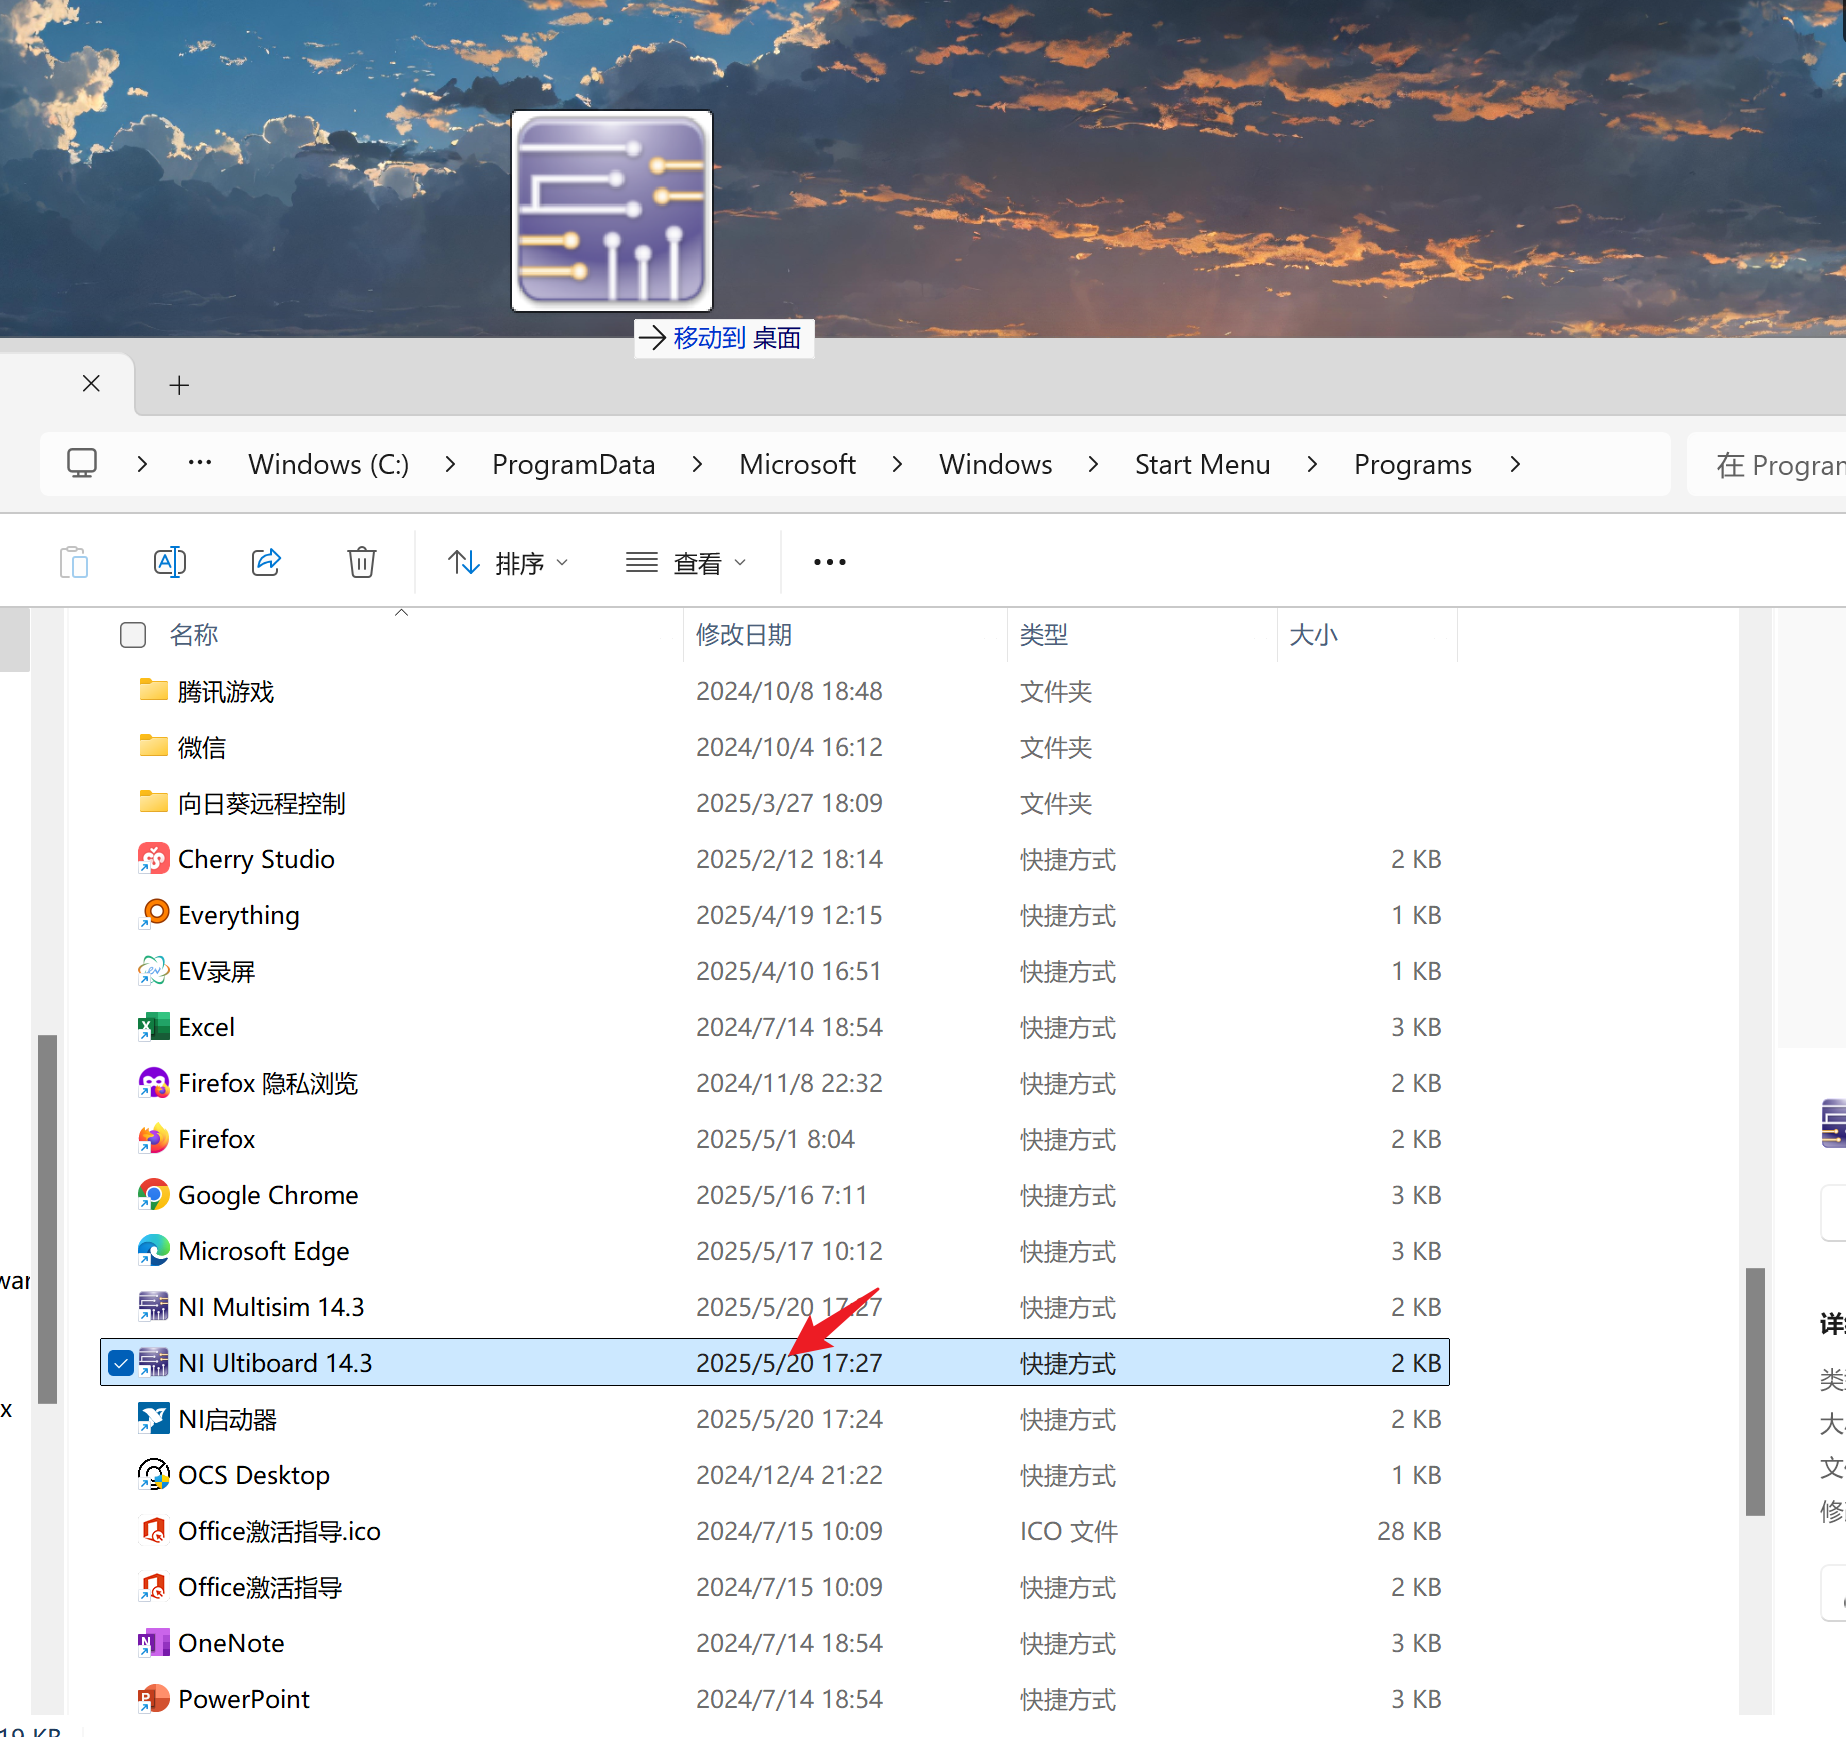Expand the chevron after the This PC icon
Screen dimensions: 1846x1737
click(142, 464)
